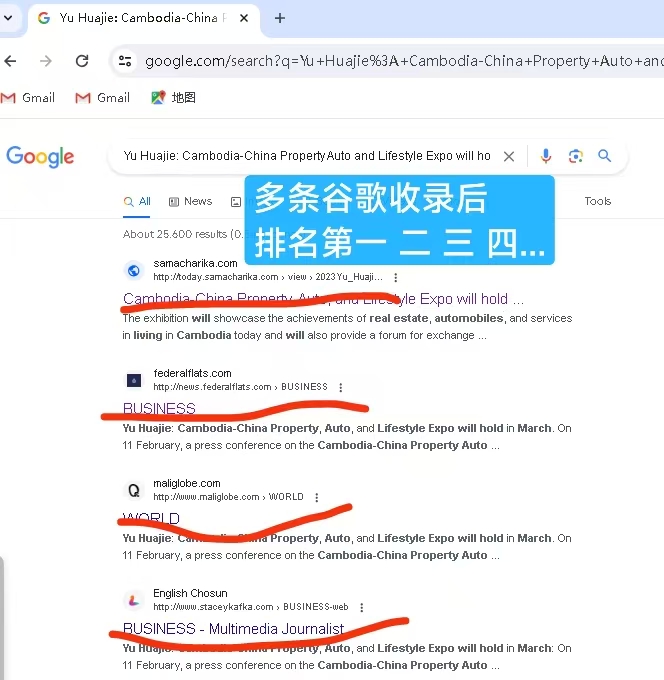Screen dimensions: 664x680
Task: Open Tools search filter options
Action: tap(598, 201)
